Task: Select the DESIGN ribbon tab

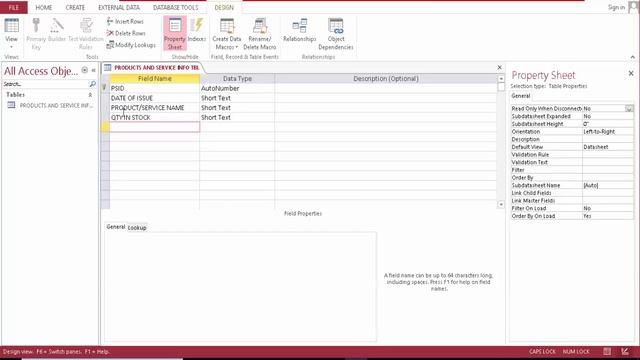Action: coord(224,7)
